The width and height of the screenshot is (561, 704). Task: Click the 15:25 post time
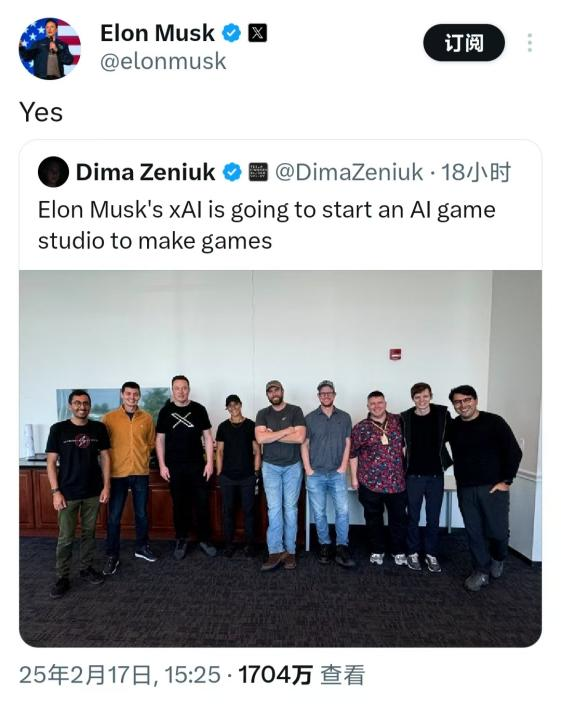[x=192, y=675]
